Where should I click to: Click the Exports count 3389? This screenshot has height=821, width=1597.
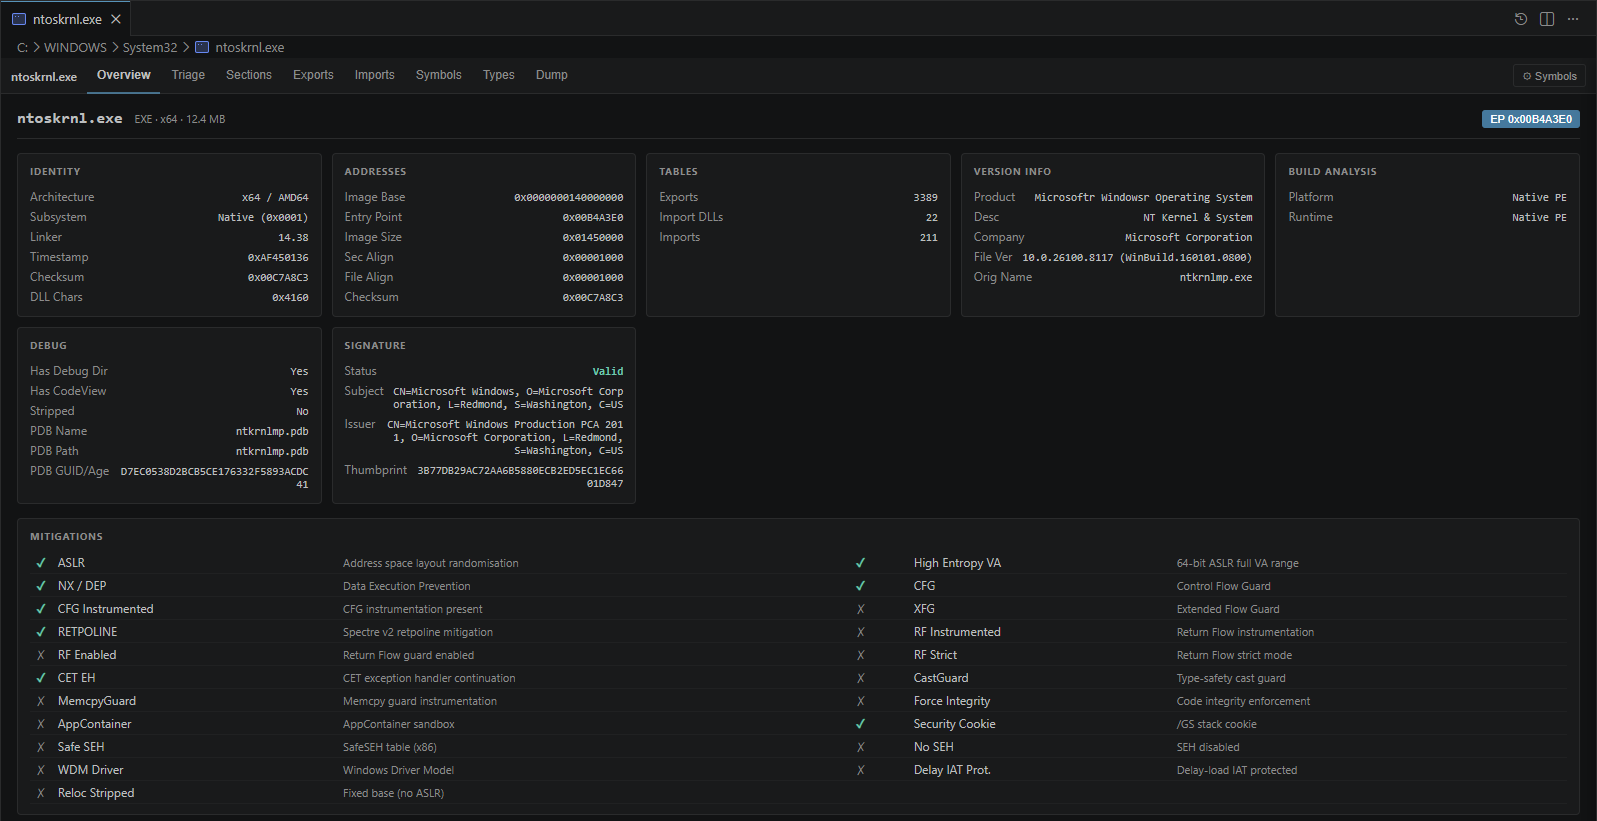(x=926, y=198)
